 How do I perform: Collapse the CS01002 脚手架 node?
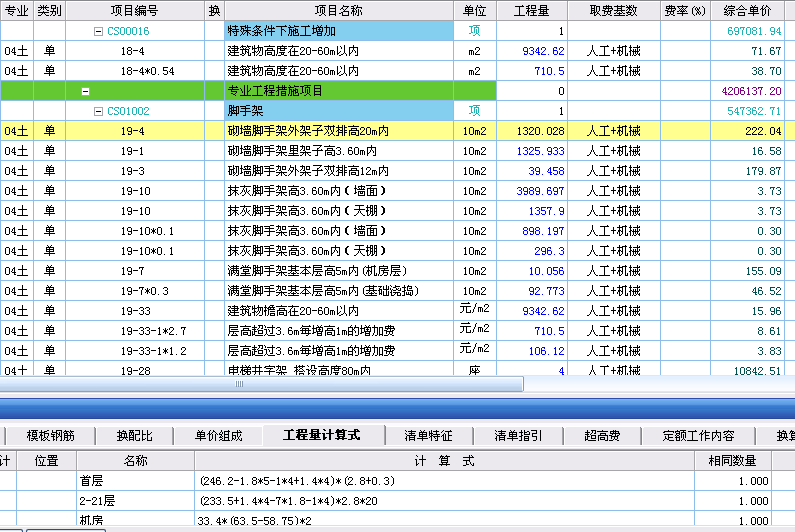98,112
